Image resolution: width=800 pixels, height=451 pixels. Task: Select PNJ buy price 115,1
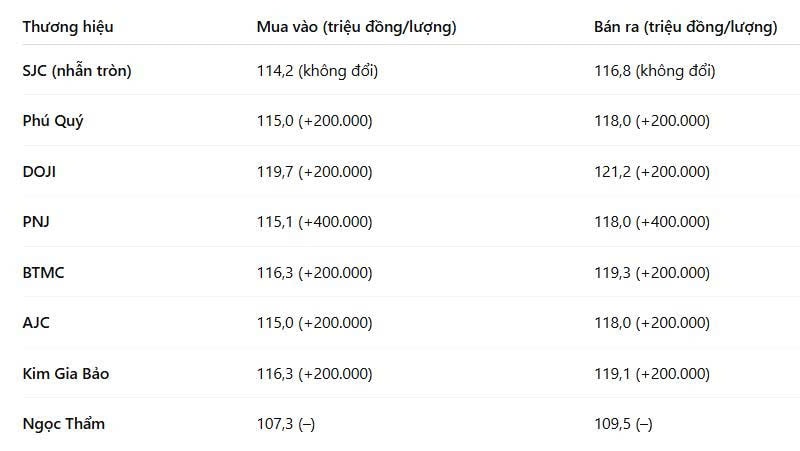click(x=275, y=221)
